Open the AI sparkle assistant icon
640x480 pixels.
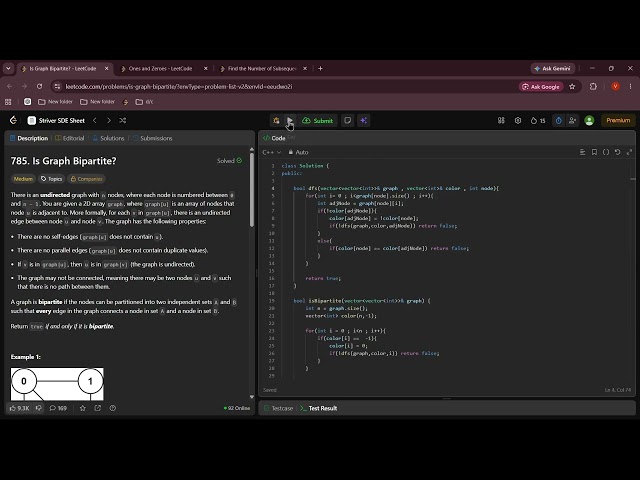[x=363, y=120]
